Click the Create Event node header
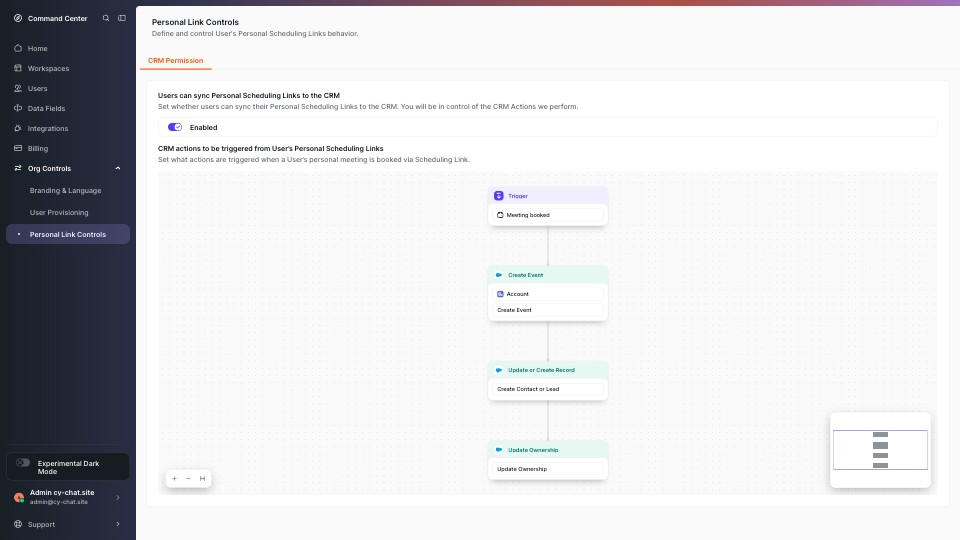The image size is (960, 540). 548,275
